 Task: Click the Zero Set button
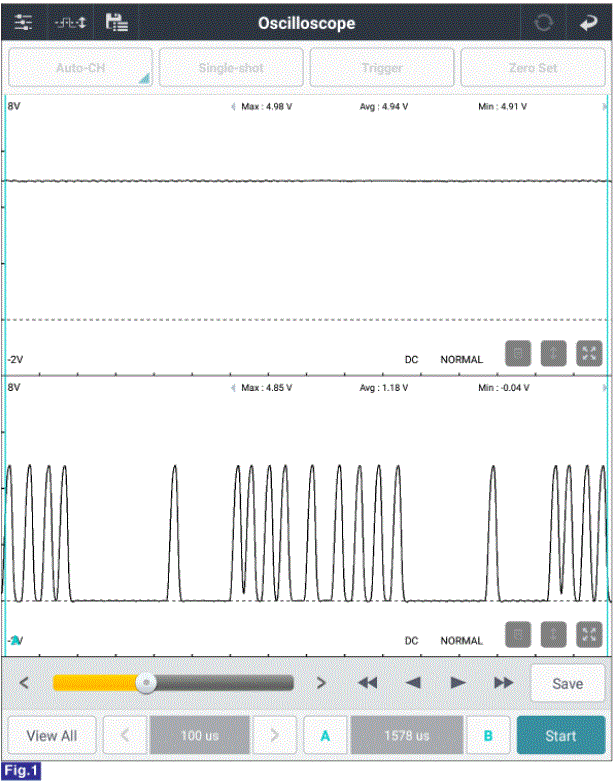pos(533,67)
